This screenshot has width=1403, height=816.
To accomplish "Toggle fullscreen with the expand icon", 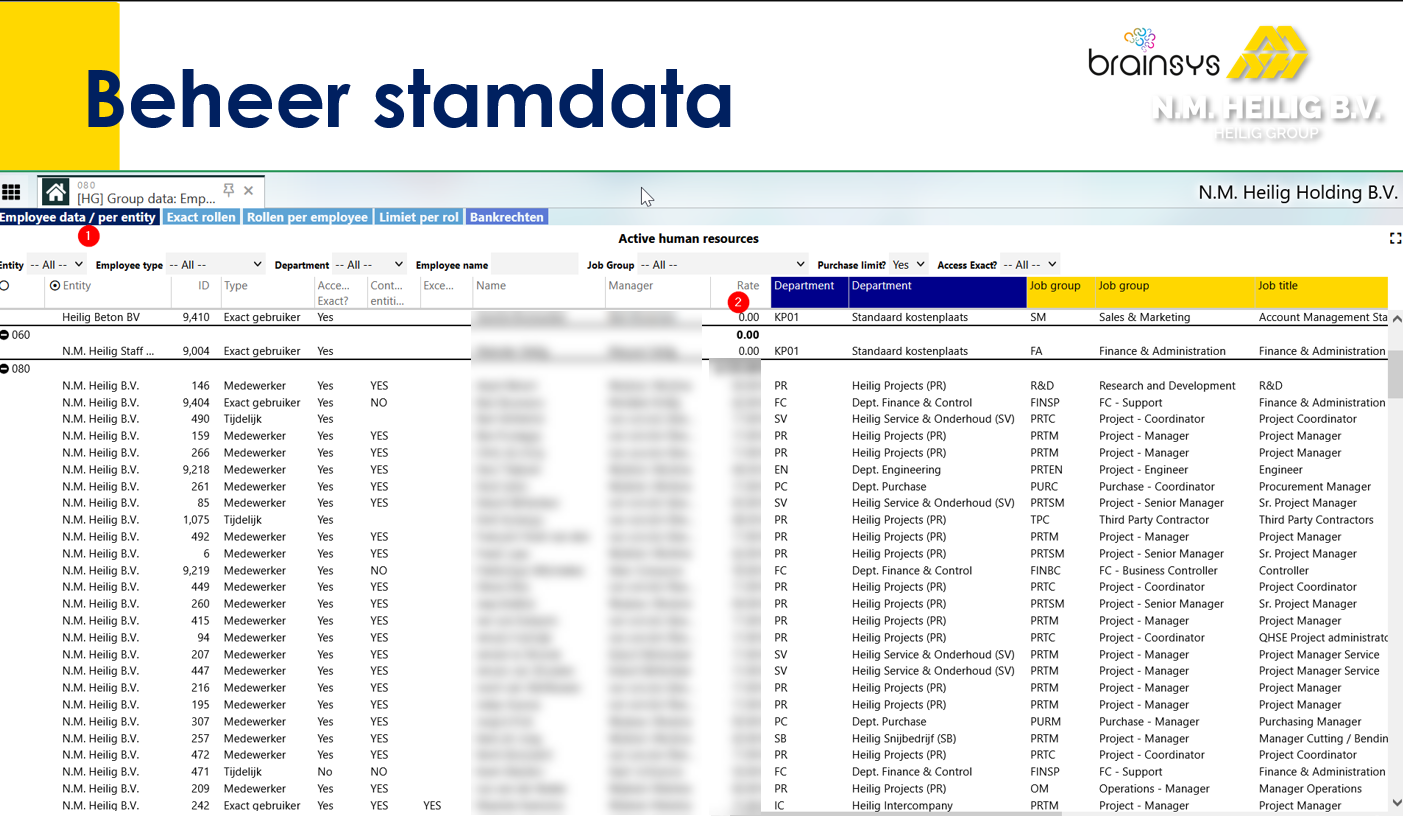I will tap(1395, 238).
